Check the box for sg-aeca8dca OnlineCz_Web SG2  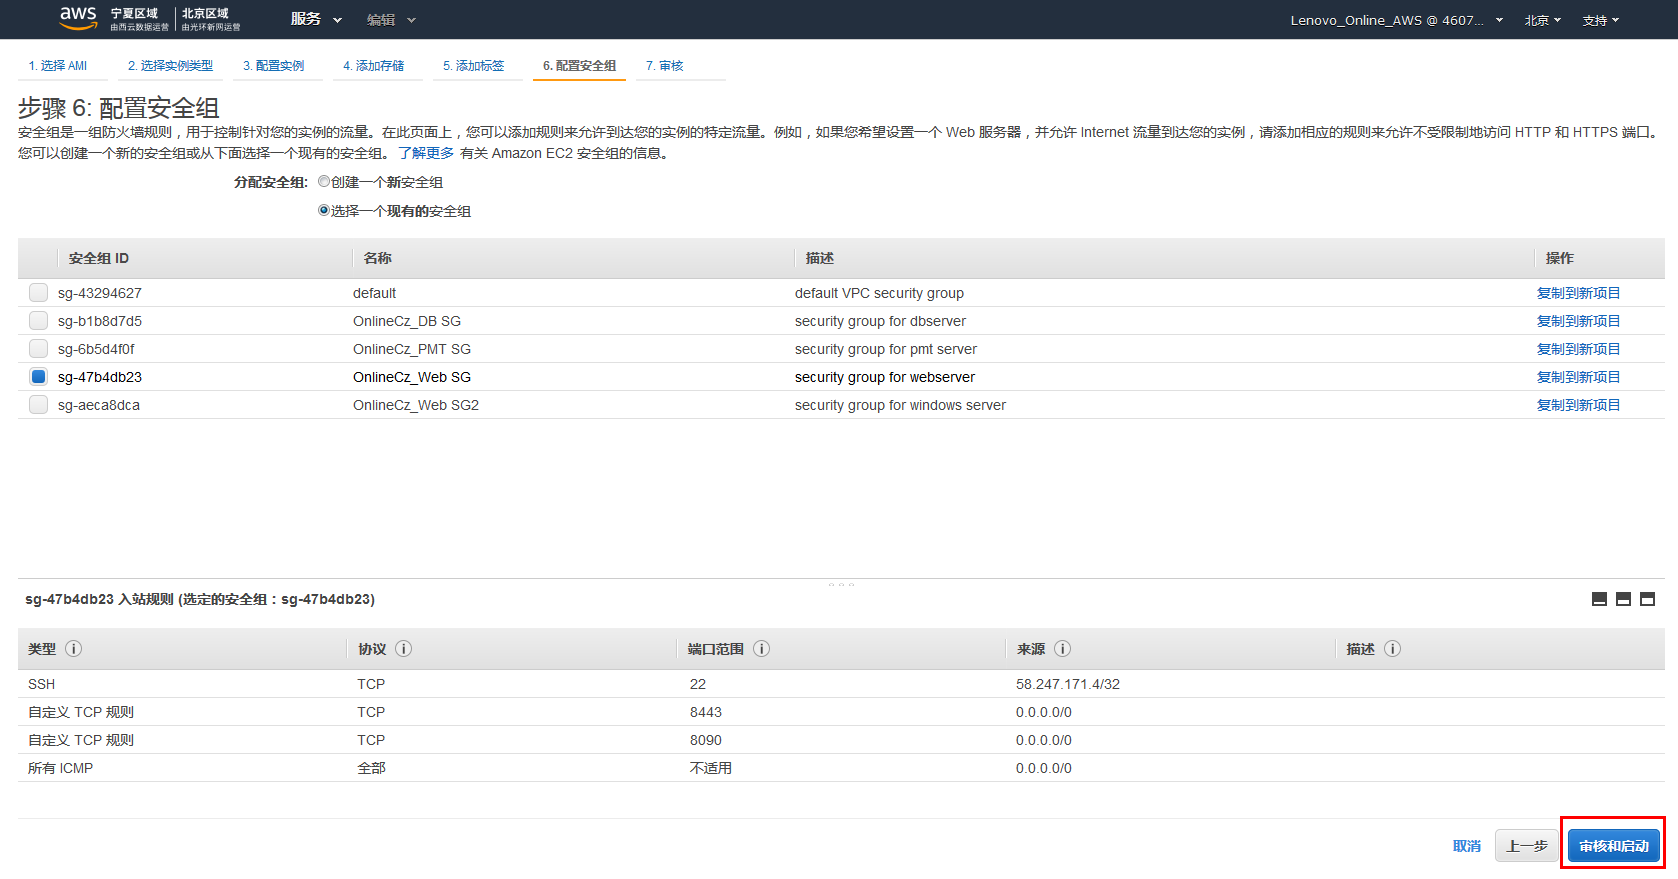pyautogui.click(x=38, y=405)
